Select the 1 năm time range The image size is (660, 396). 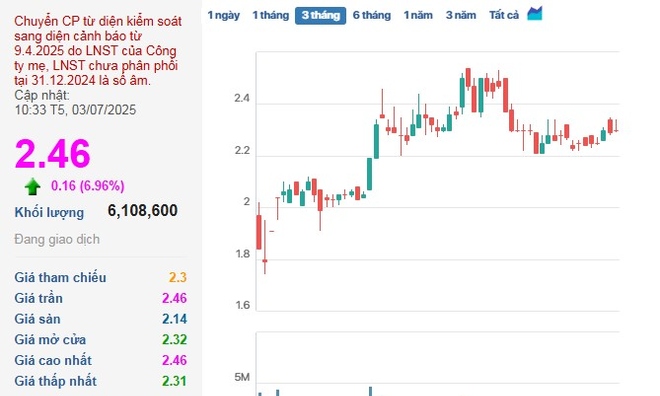pyautogui.click(x=418, y=16)
